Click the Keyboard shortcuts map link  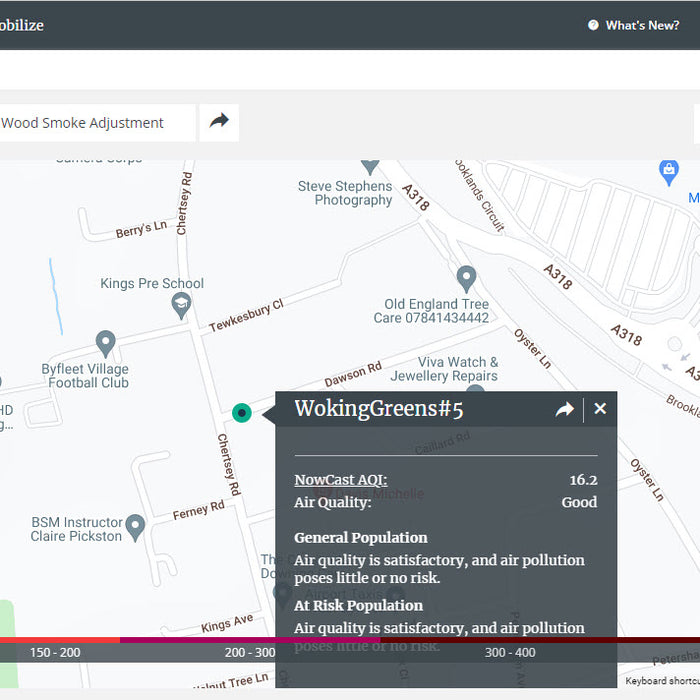[662, 681]
